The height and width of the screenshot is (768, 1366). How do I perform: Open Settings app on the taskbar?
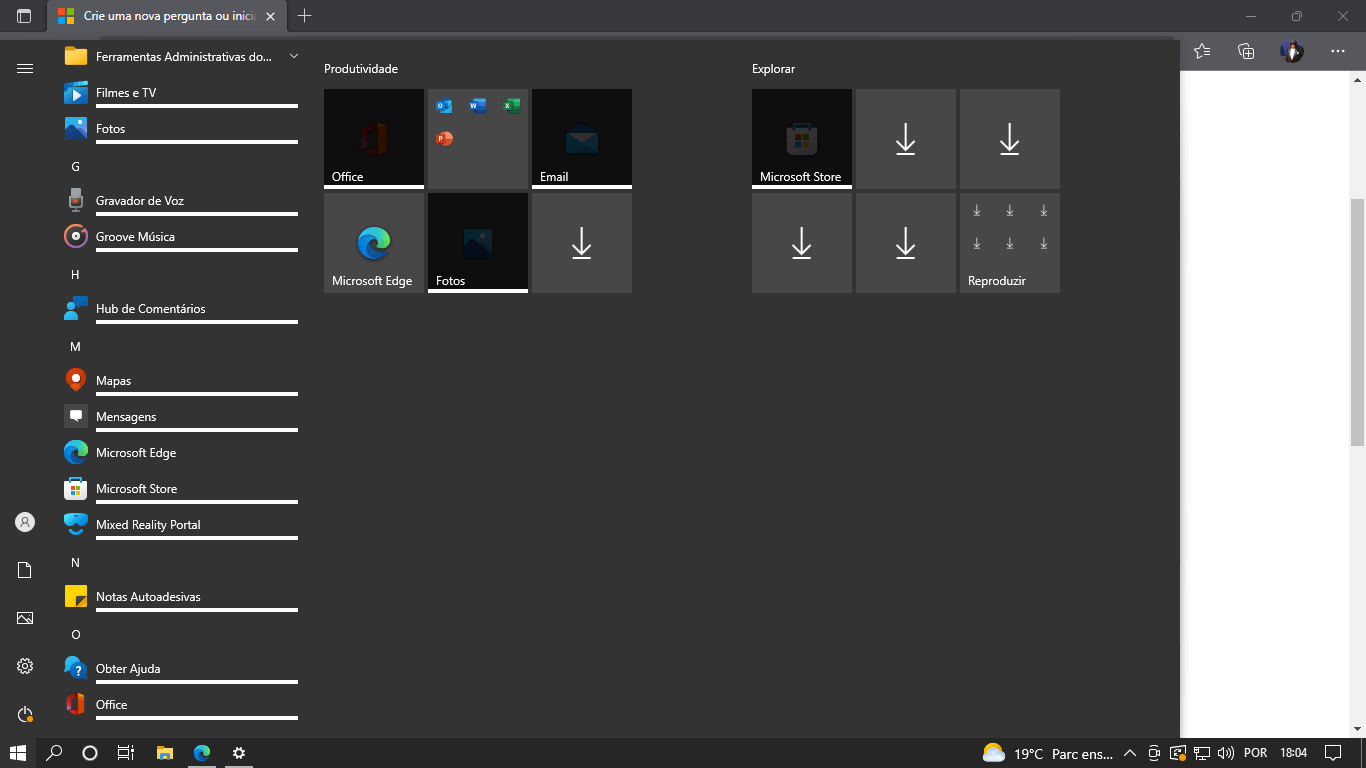tap(239, 753)
